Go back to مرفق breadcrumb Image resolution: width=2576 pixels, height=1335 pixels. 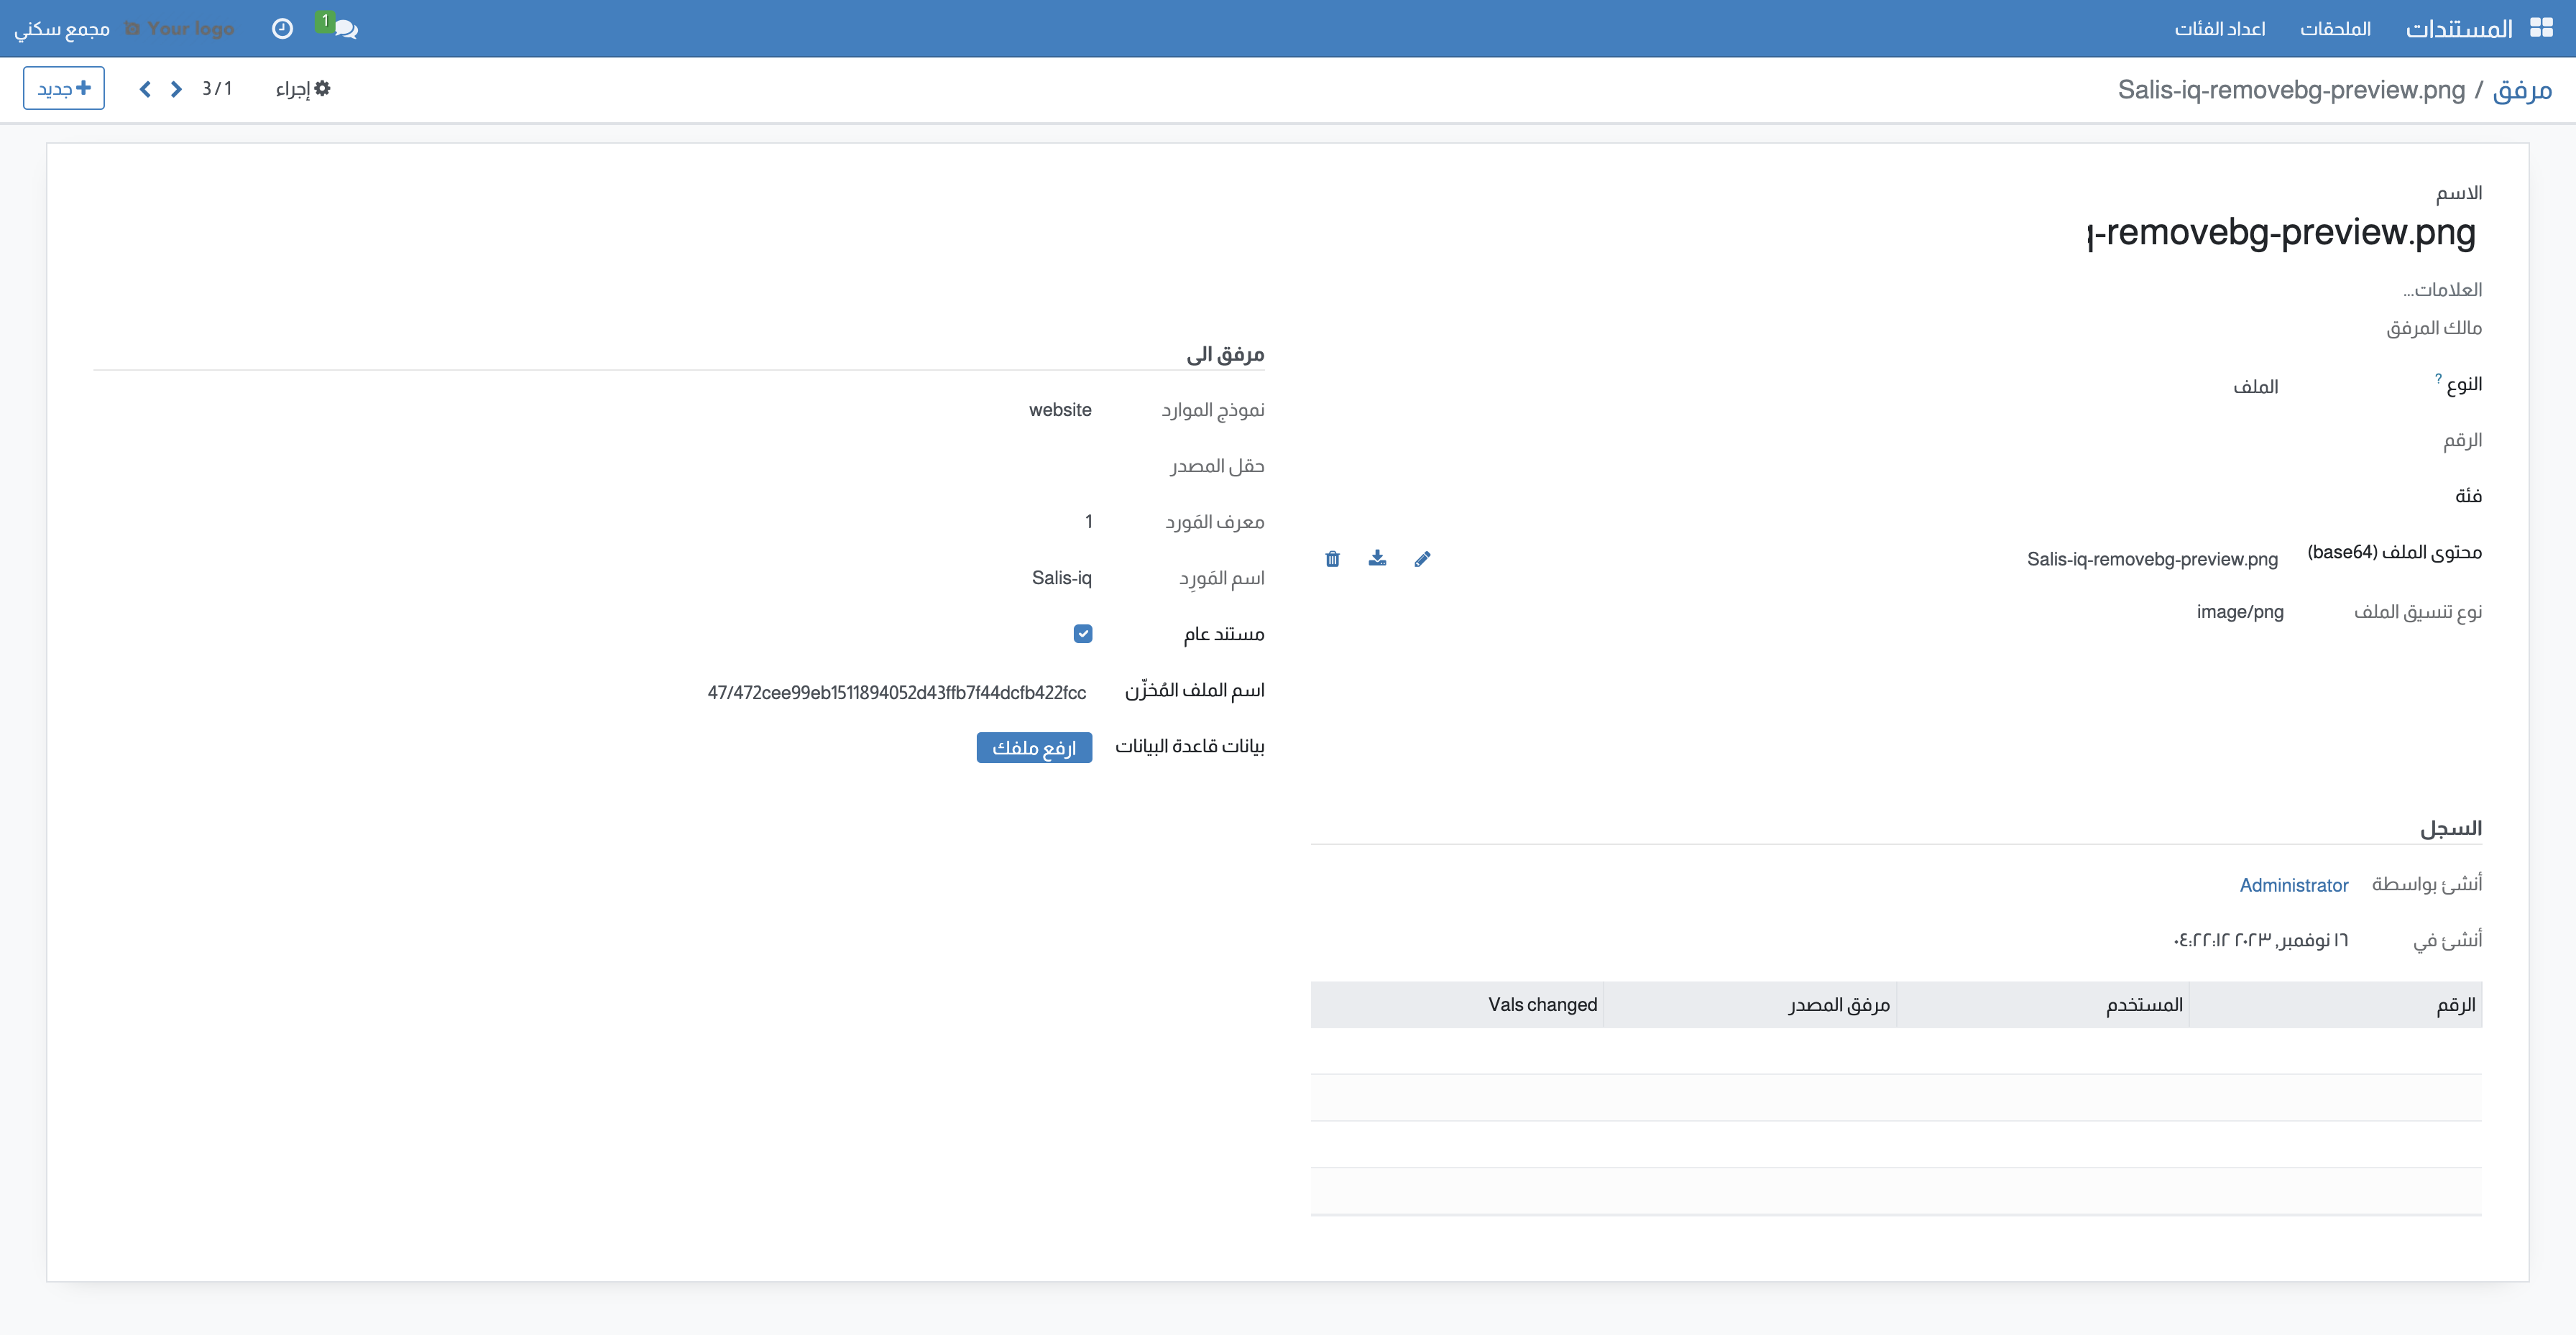point(2522,90)
